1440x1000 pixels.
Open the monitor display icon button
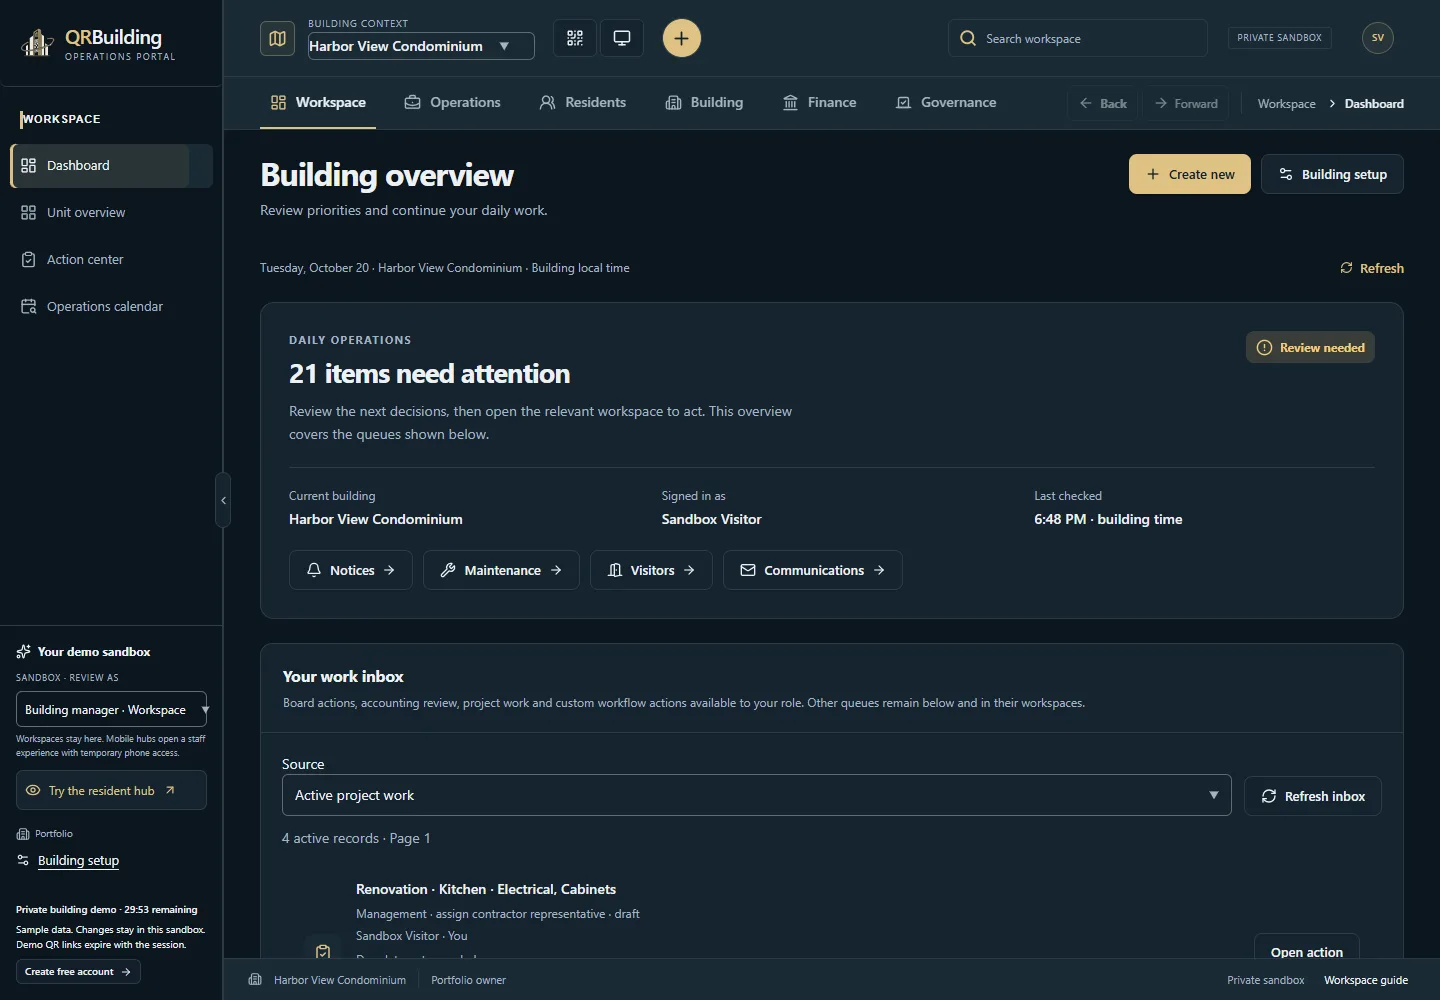pos(622,38)
